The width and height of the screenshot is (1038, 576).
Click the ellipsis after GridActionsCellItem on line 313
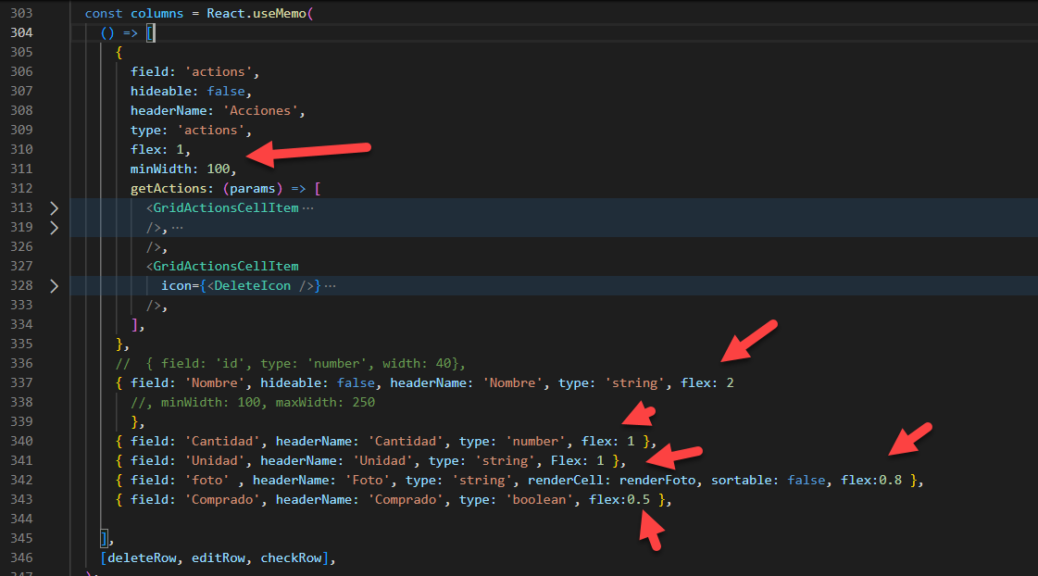[308, 208]
